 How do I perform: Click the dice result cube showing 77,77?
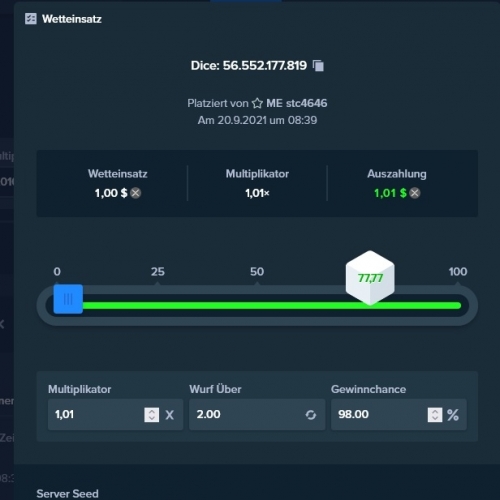click(370, 278)
